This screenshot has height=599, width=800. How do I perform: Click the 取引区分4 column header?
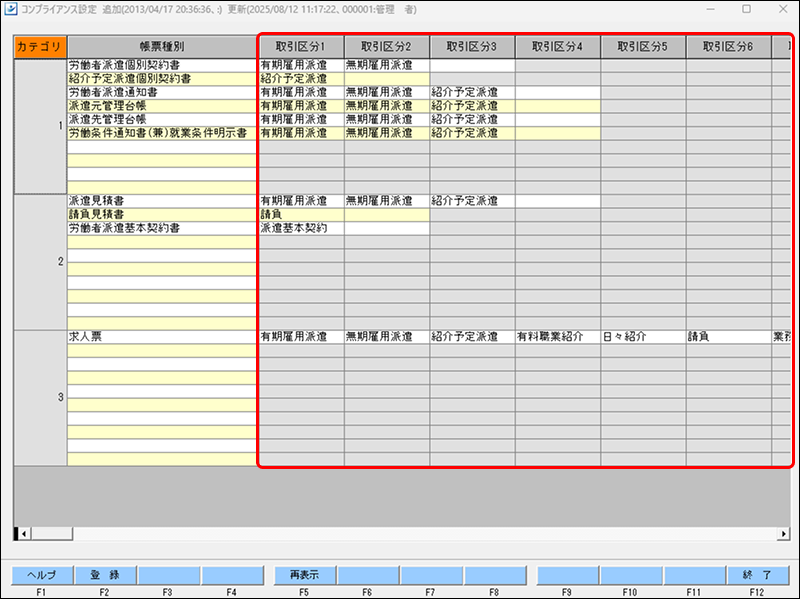[558, 47]
